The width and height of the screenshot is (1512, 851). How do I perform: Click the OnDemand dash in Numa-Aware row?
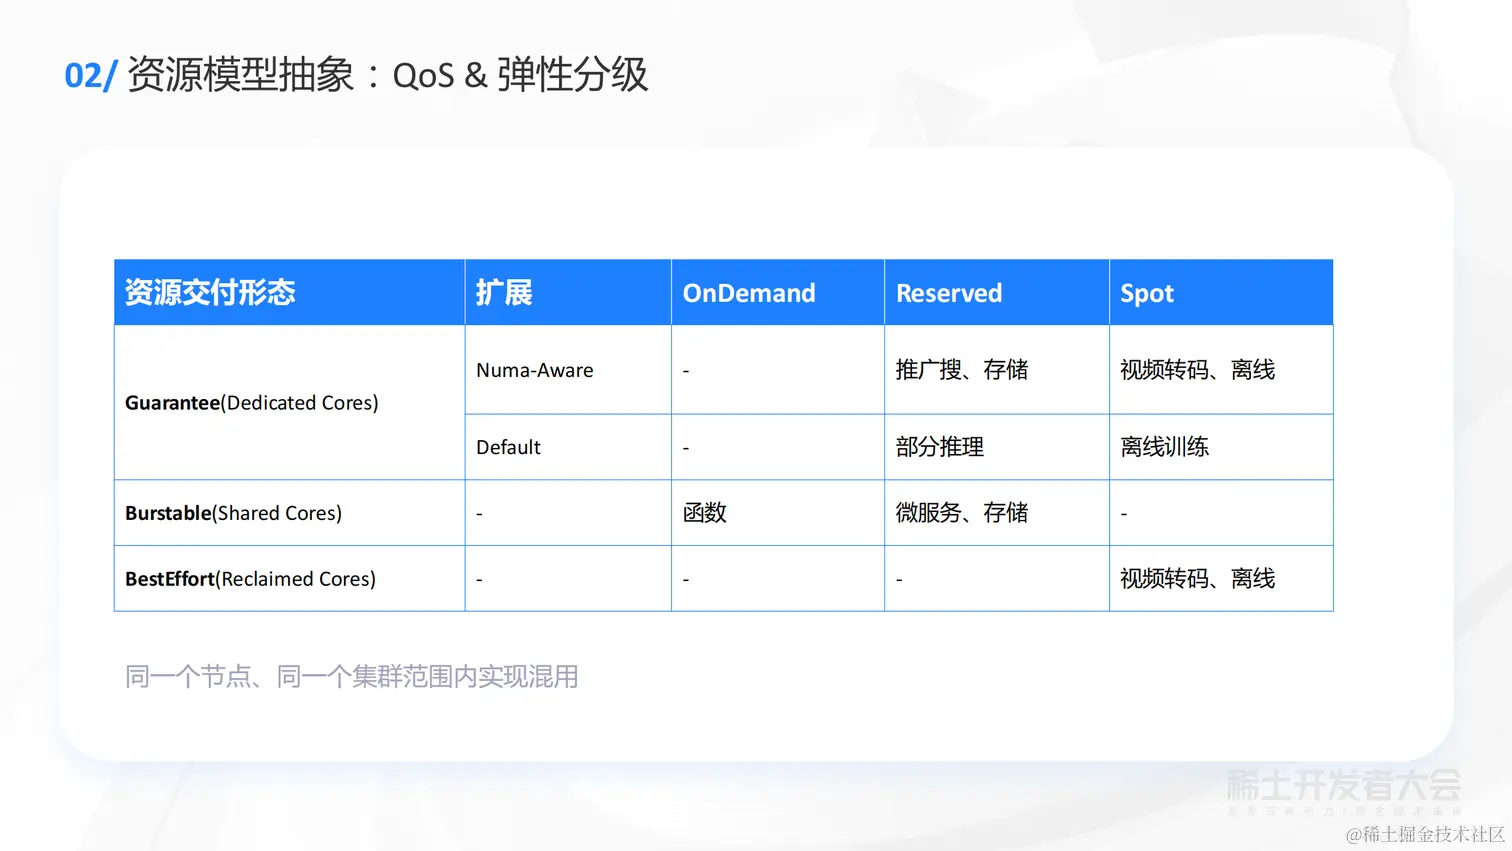tap(686, 371)
